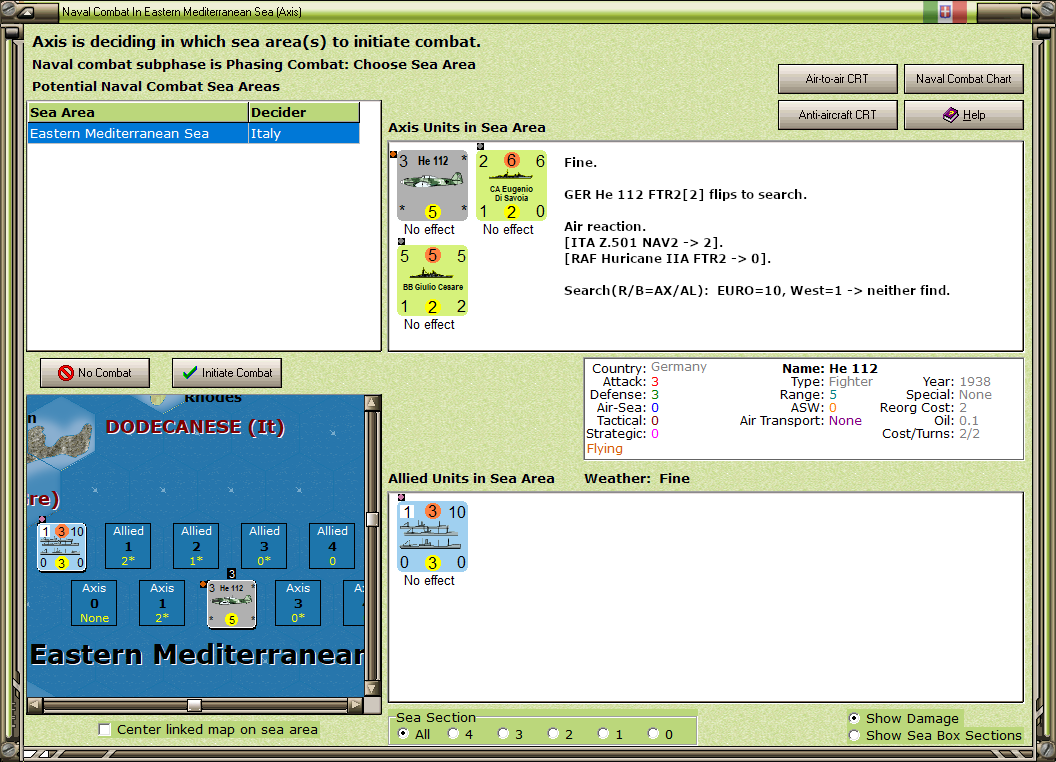Click the map scroll left arrow
This screenshot has width=1056, height=762.
tap(34, 705)
